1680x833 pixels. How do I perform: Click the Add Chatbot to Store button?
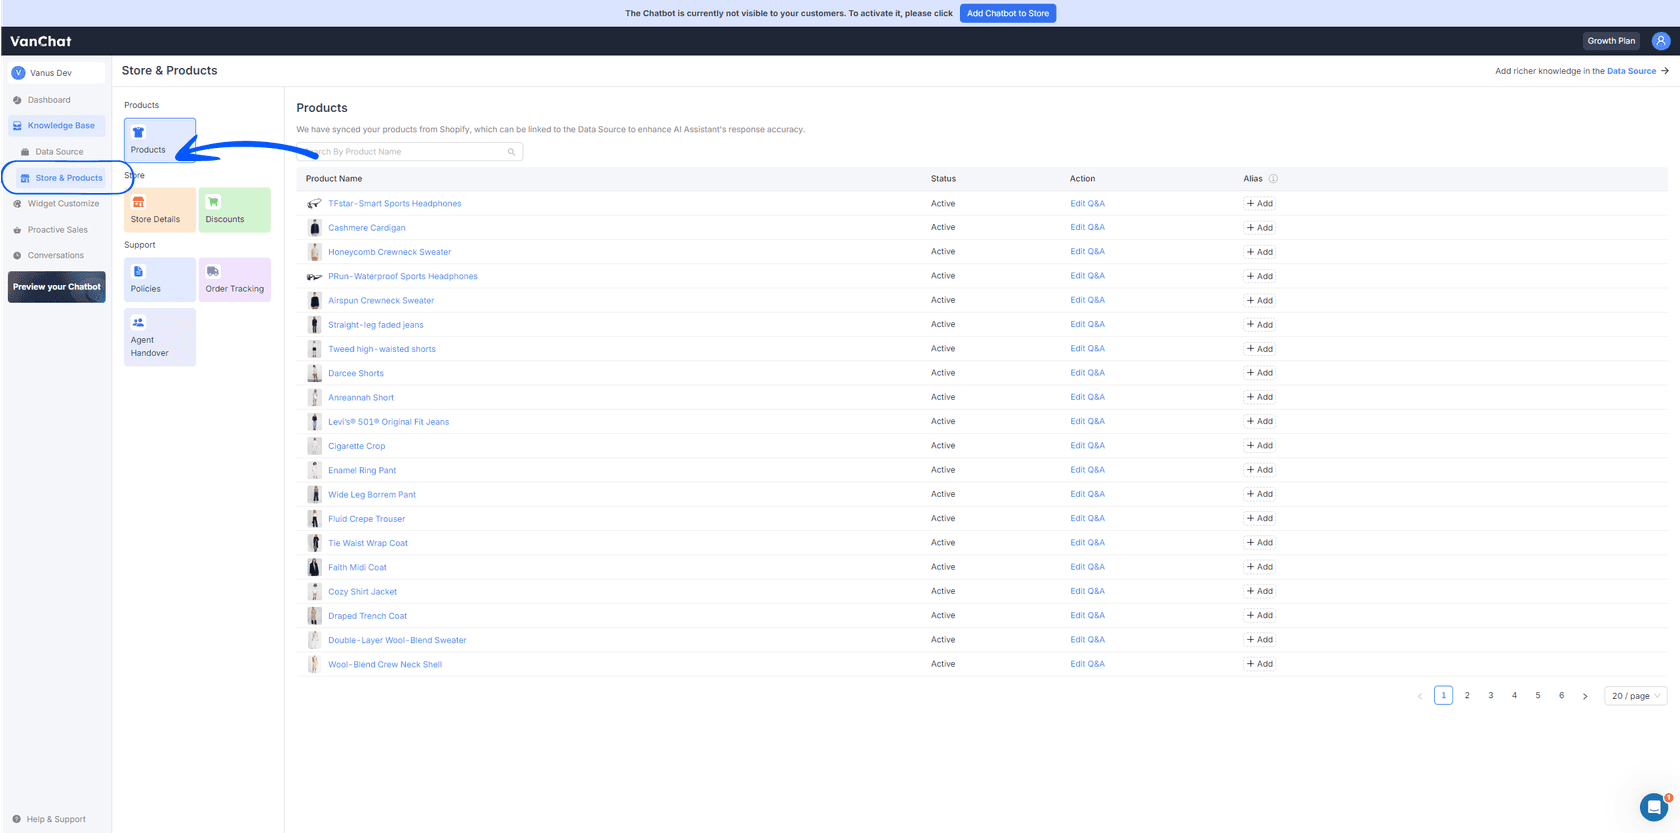tap(1008, 13)
